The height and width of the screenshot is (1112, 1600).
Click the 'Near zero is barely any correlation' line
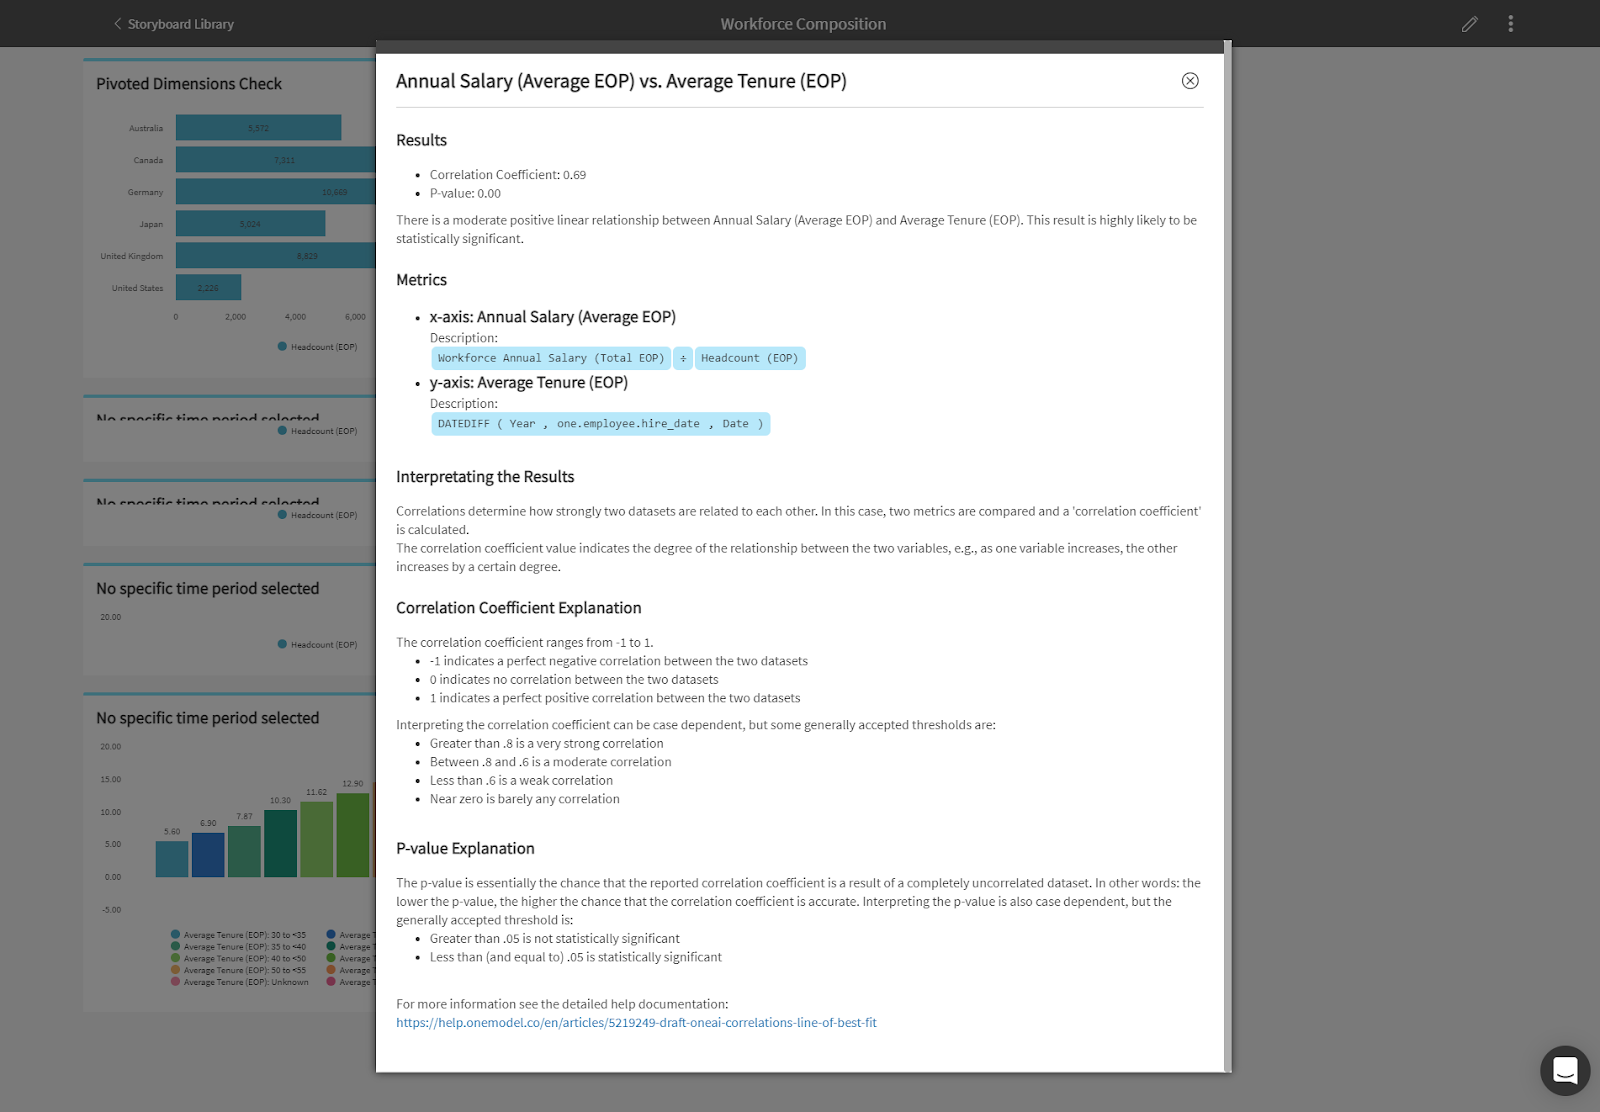pyautogui.click(x=525, y=799)
